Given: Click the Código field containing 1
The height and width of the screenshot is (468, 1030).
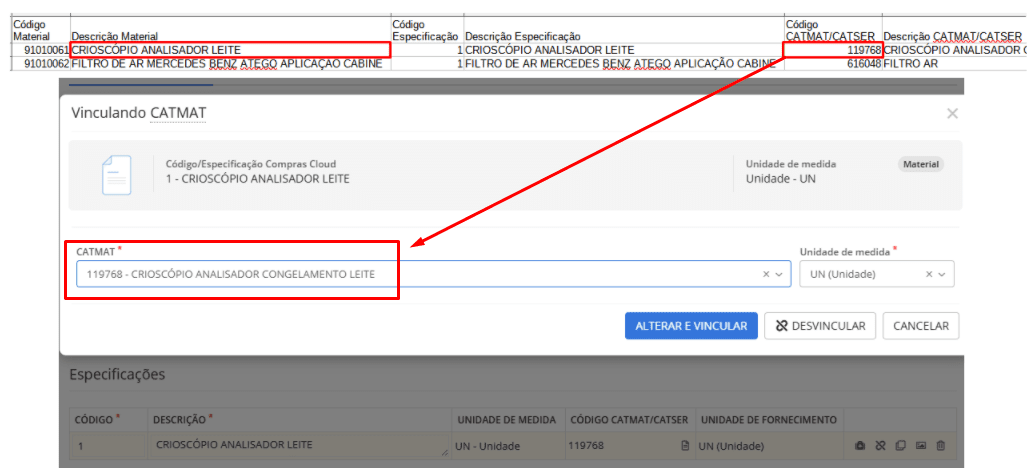Looking at the screenshot, I should (108, 446).
